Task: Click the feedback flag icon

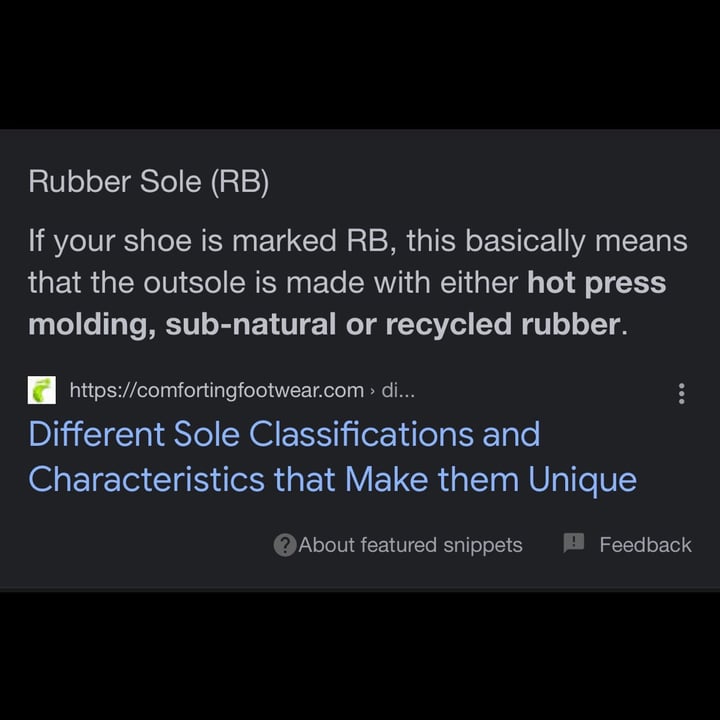Action: click(x=574, y=543)
